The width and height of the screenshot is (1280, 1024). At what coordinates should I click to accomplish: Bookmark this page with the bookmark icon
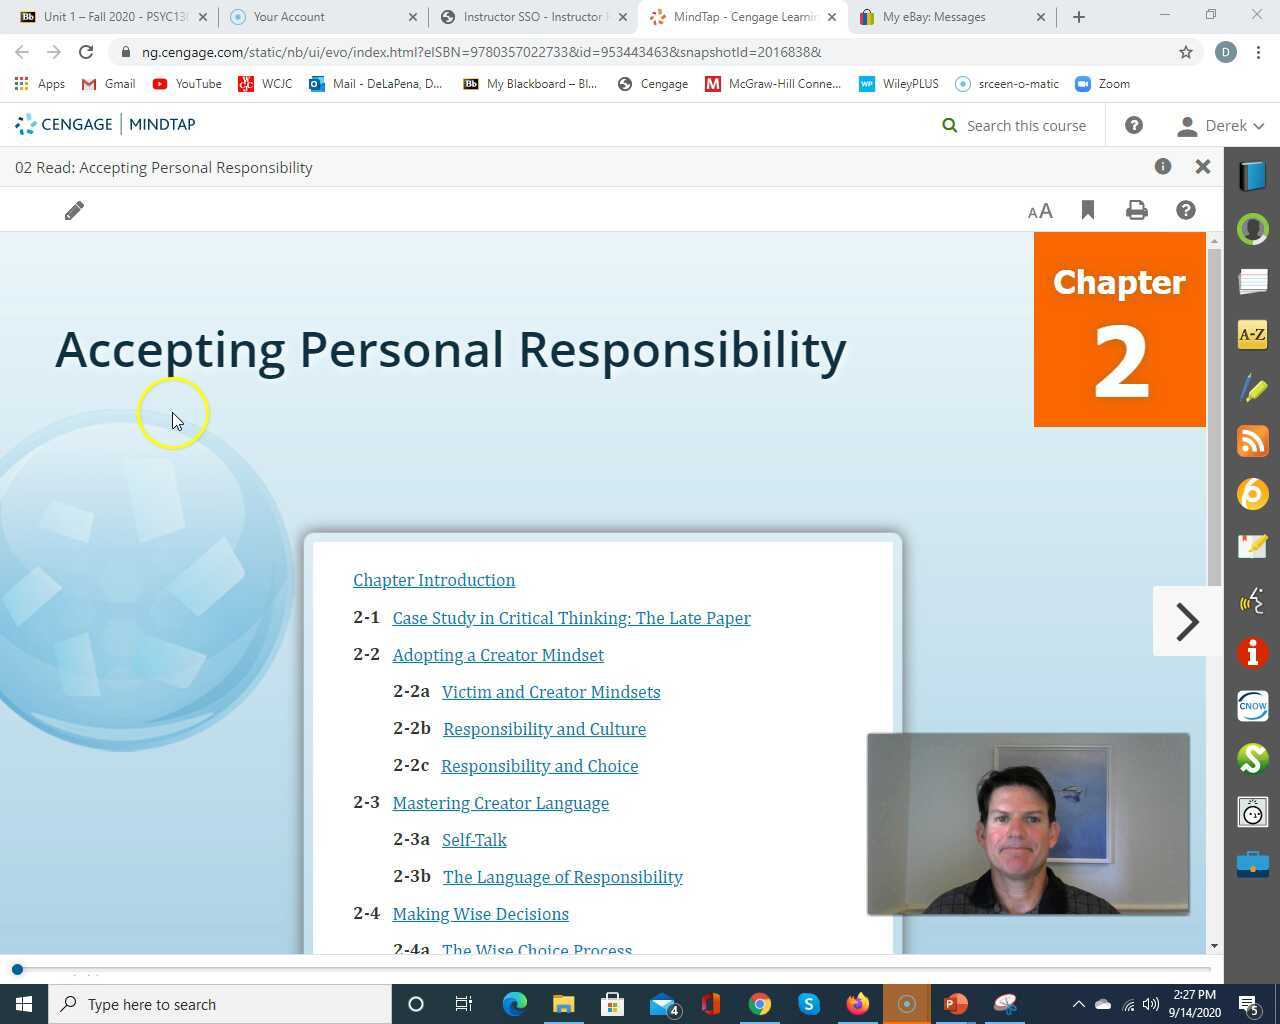(1088, 210)
